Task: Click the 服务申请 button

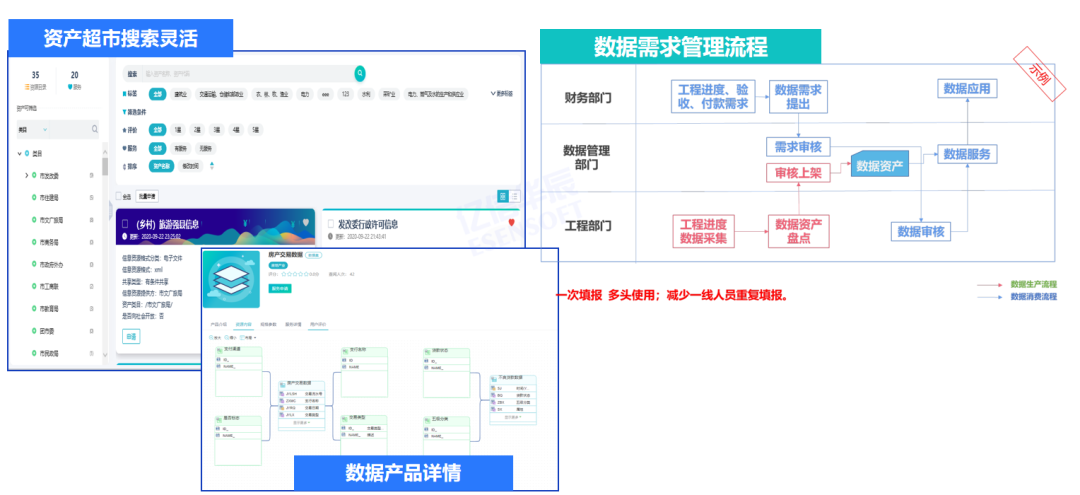Action: pos(281,288)
